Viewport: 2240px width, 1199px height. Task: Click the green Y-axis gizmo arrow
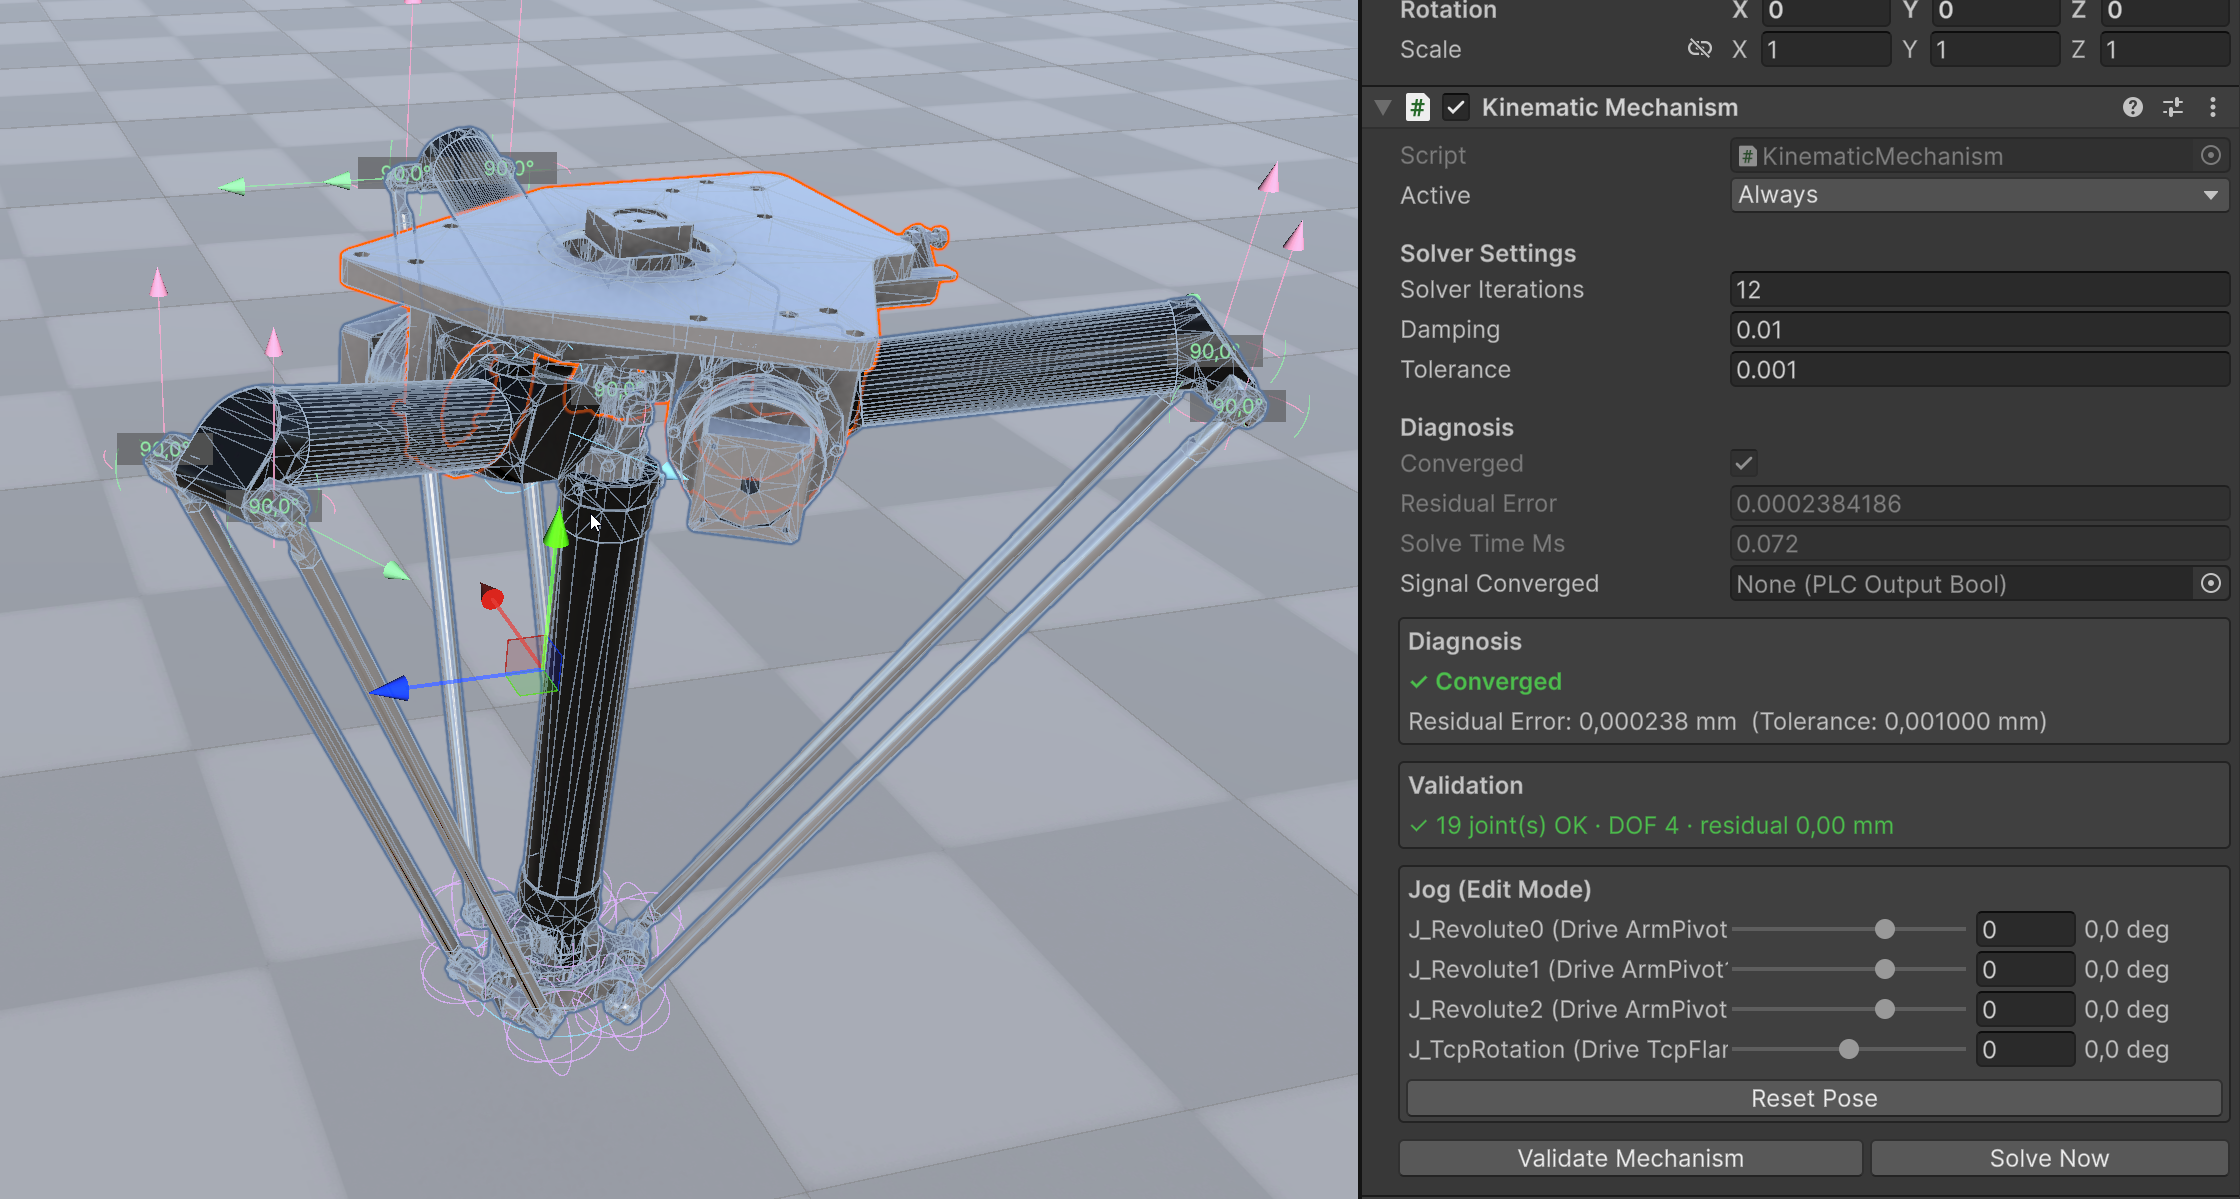[x=556, y=528]
